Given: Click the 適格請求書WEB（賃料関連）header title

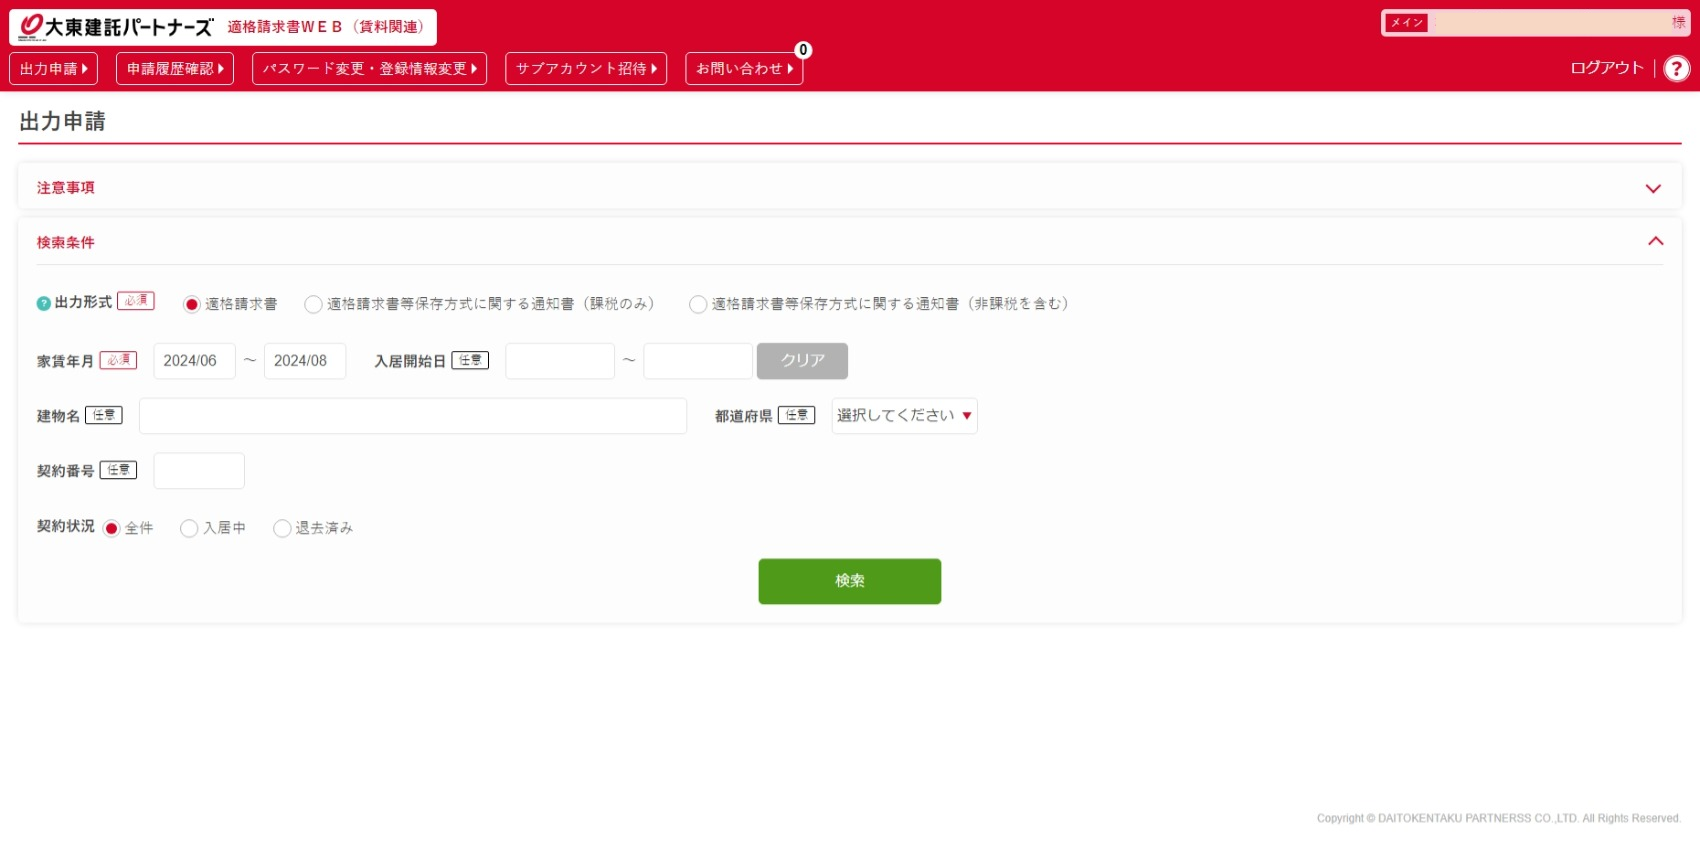Looking at the screenshot, I should [326, 27].
